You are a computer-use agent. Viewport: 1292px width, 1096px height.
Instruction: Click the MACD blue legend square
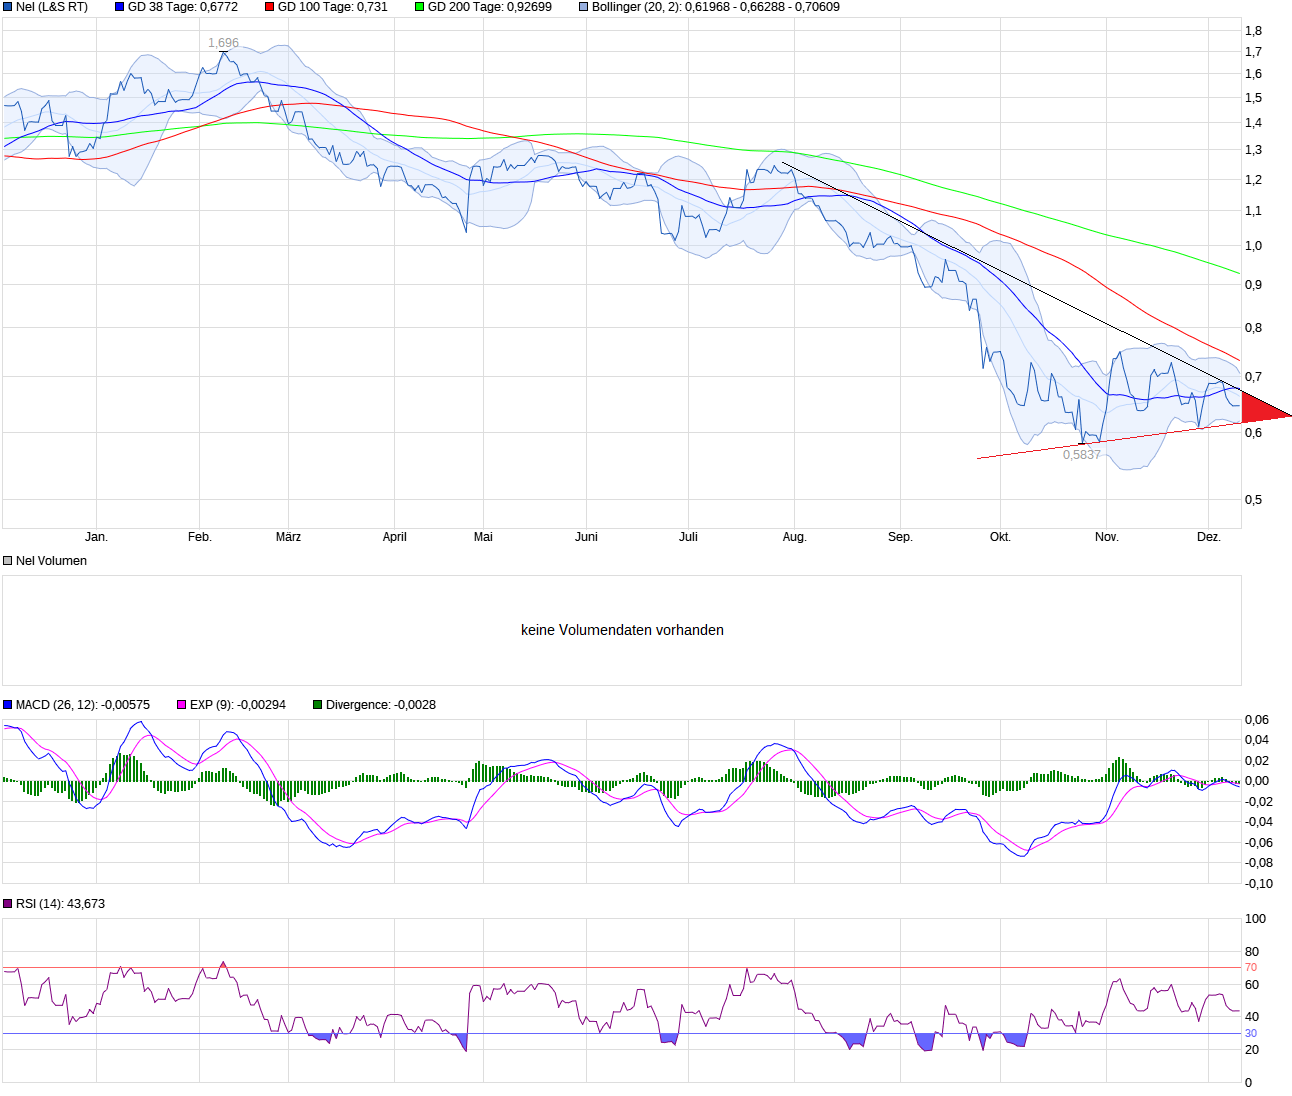pos(8,705)
